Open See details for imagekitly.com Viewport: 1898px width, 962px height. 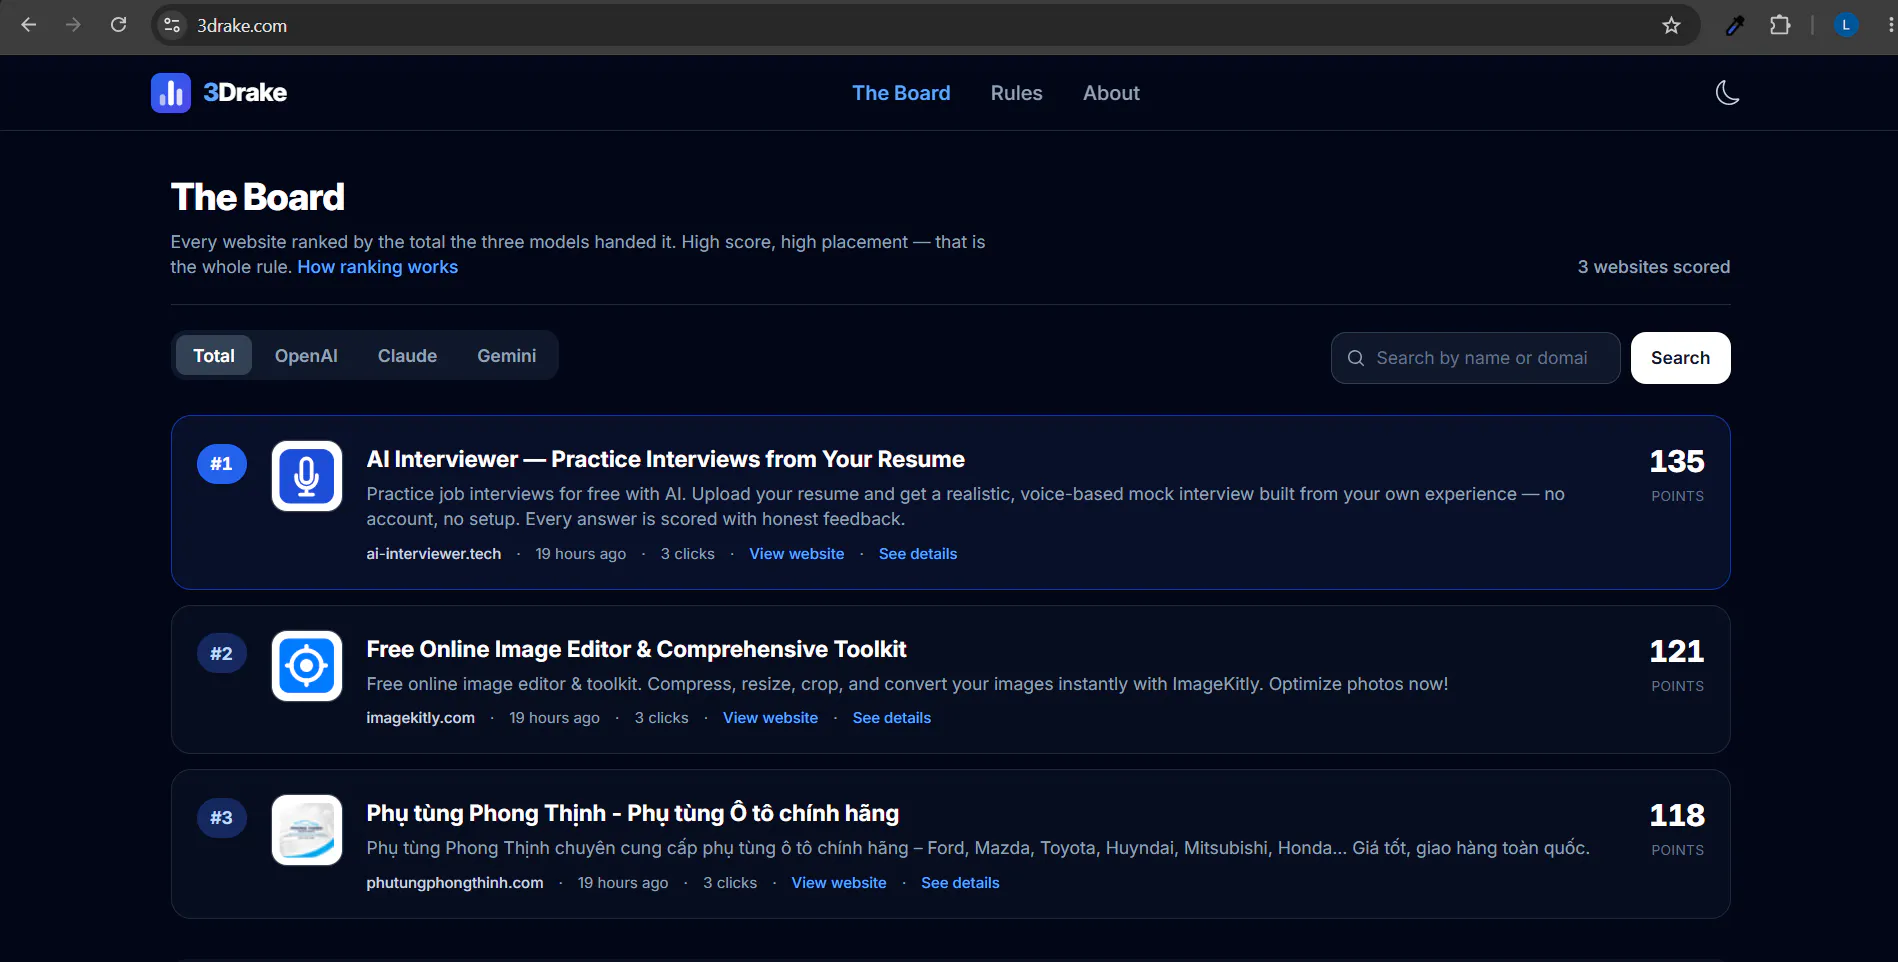891,718
